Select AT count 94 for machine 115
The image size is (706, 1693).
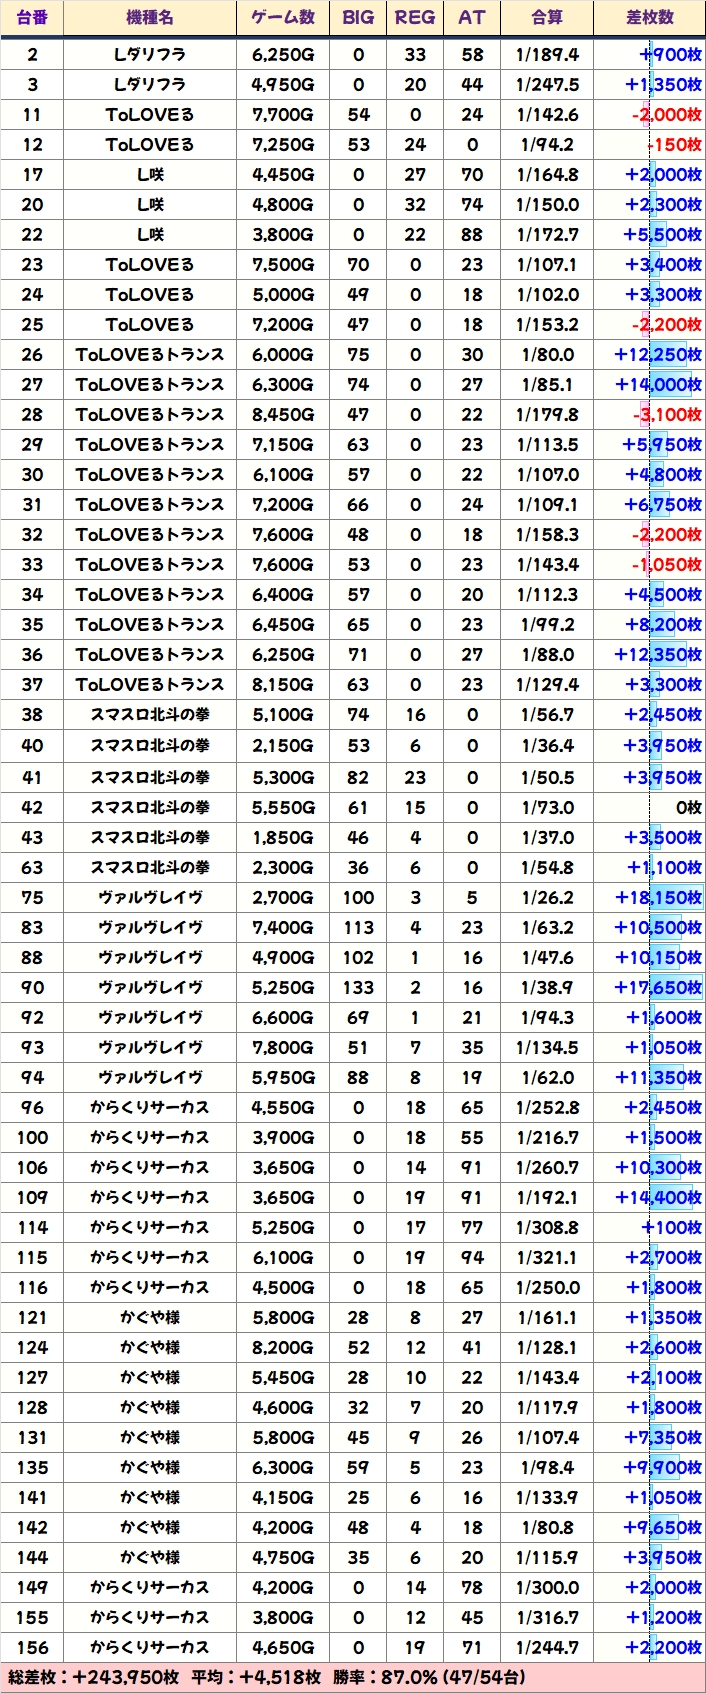472,1257
